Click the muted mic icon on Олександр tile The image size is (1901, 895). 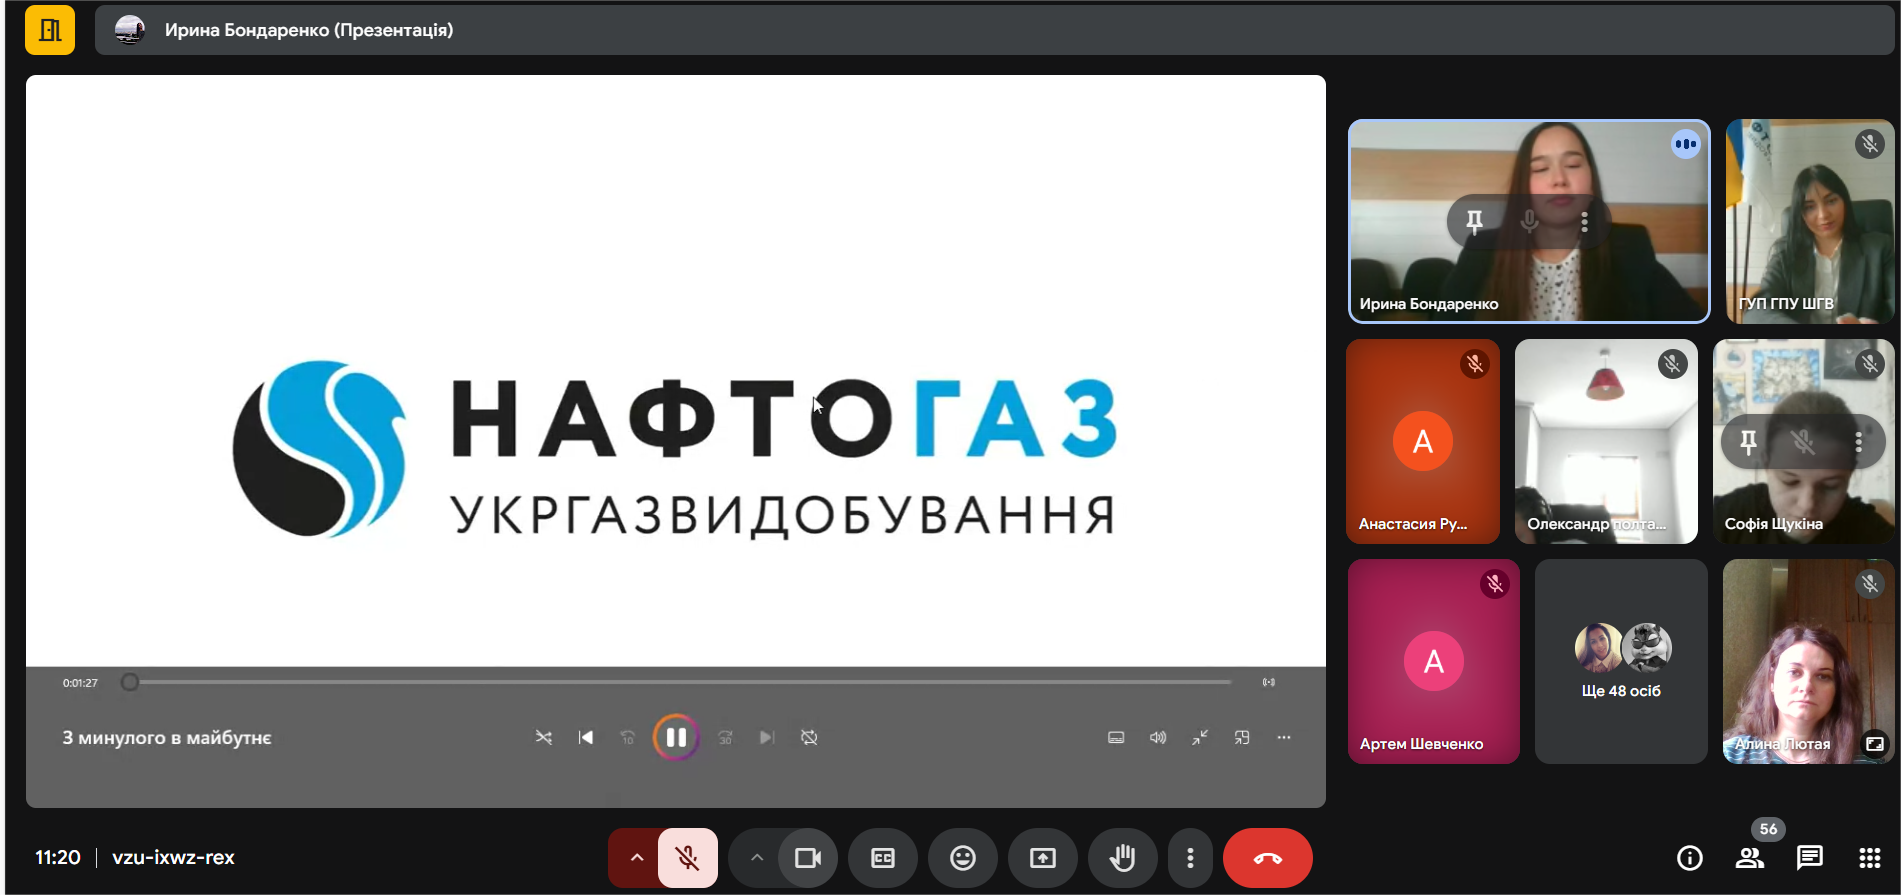pyautogui.click(x=1672, y=364)
